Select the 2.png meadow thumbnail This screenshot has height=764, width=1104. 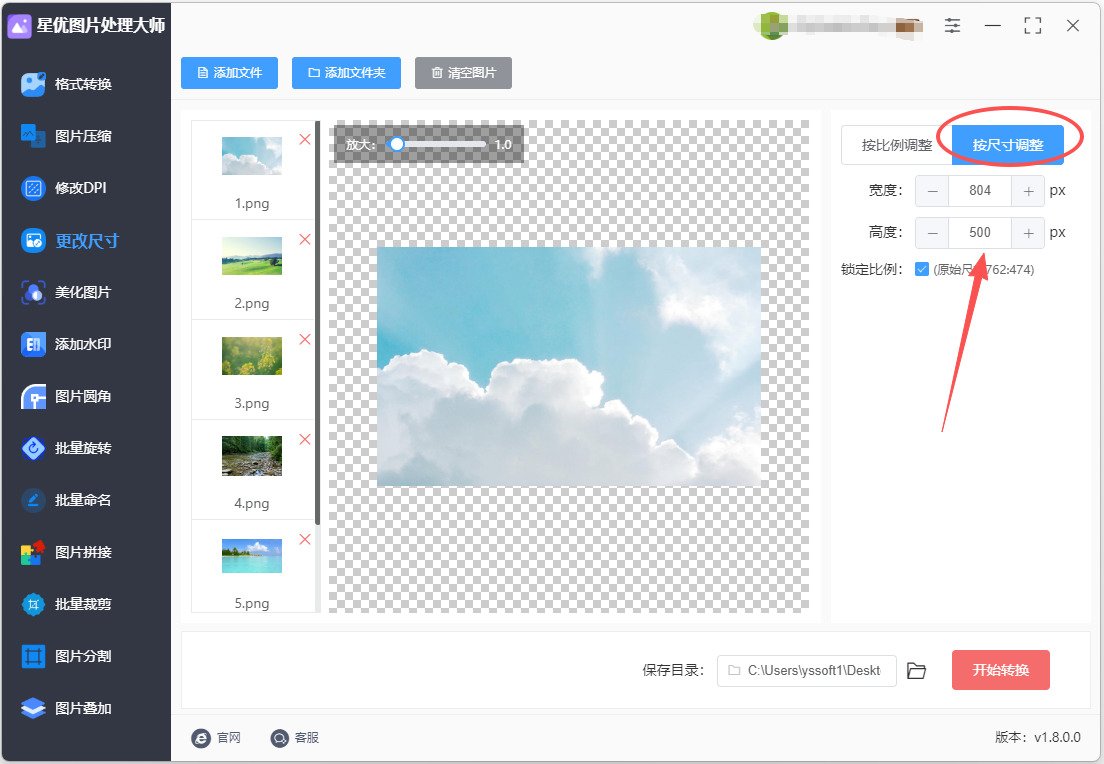[252, 256]
